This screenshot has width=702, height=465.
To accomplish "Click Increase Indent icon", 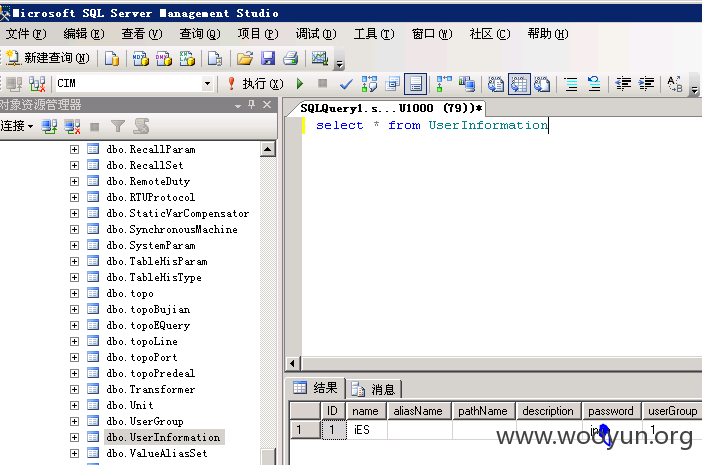I will pos(646,84).
